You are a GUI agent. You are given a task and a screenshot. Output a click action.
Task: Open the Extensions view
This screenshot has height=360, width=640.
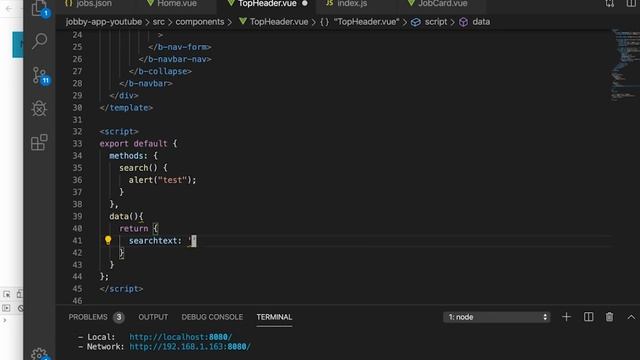point(39,142)
